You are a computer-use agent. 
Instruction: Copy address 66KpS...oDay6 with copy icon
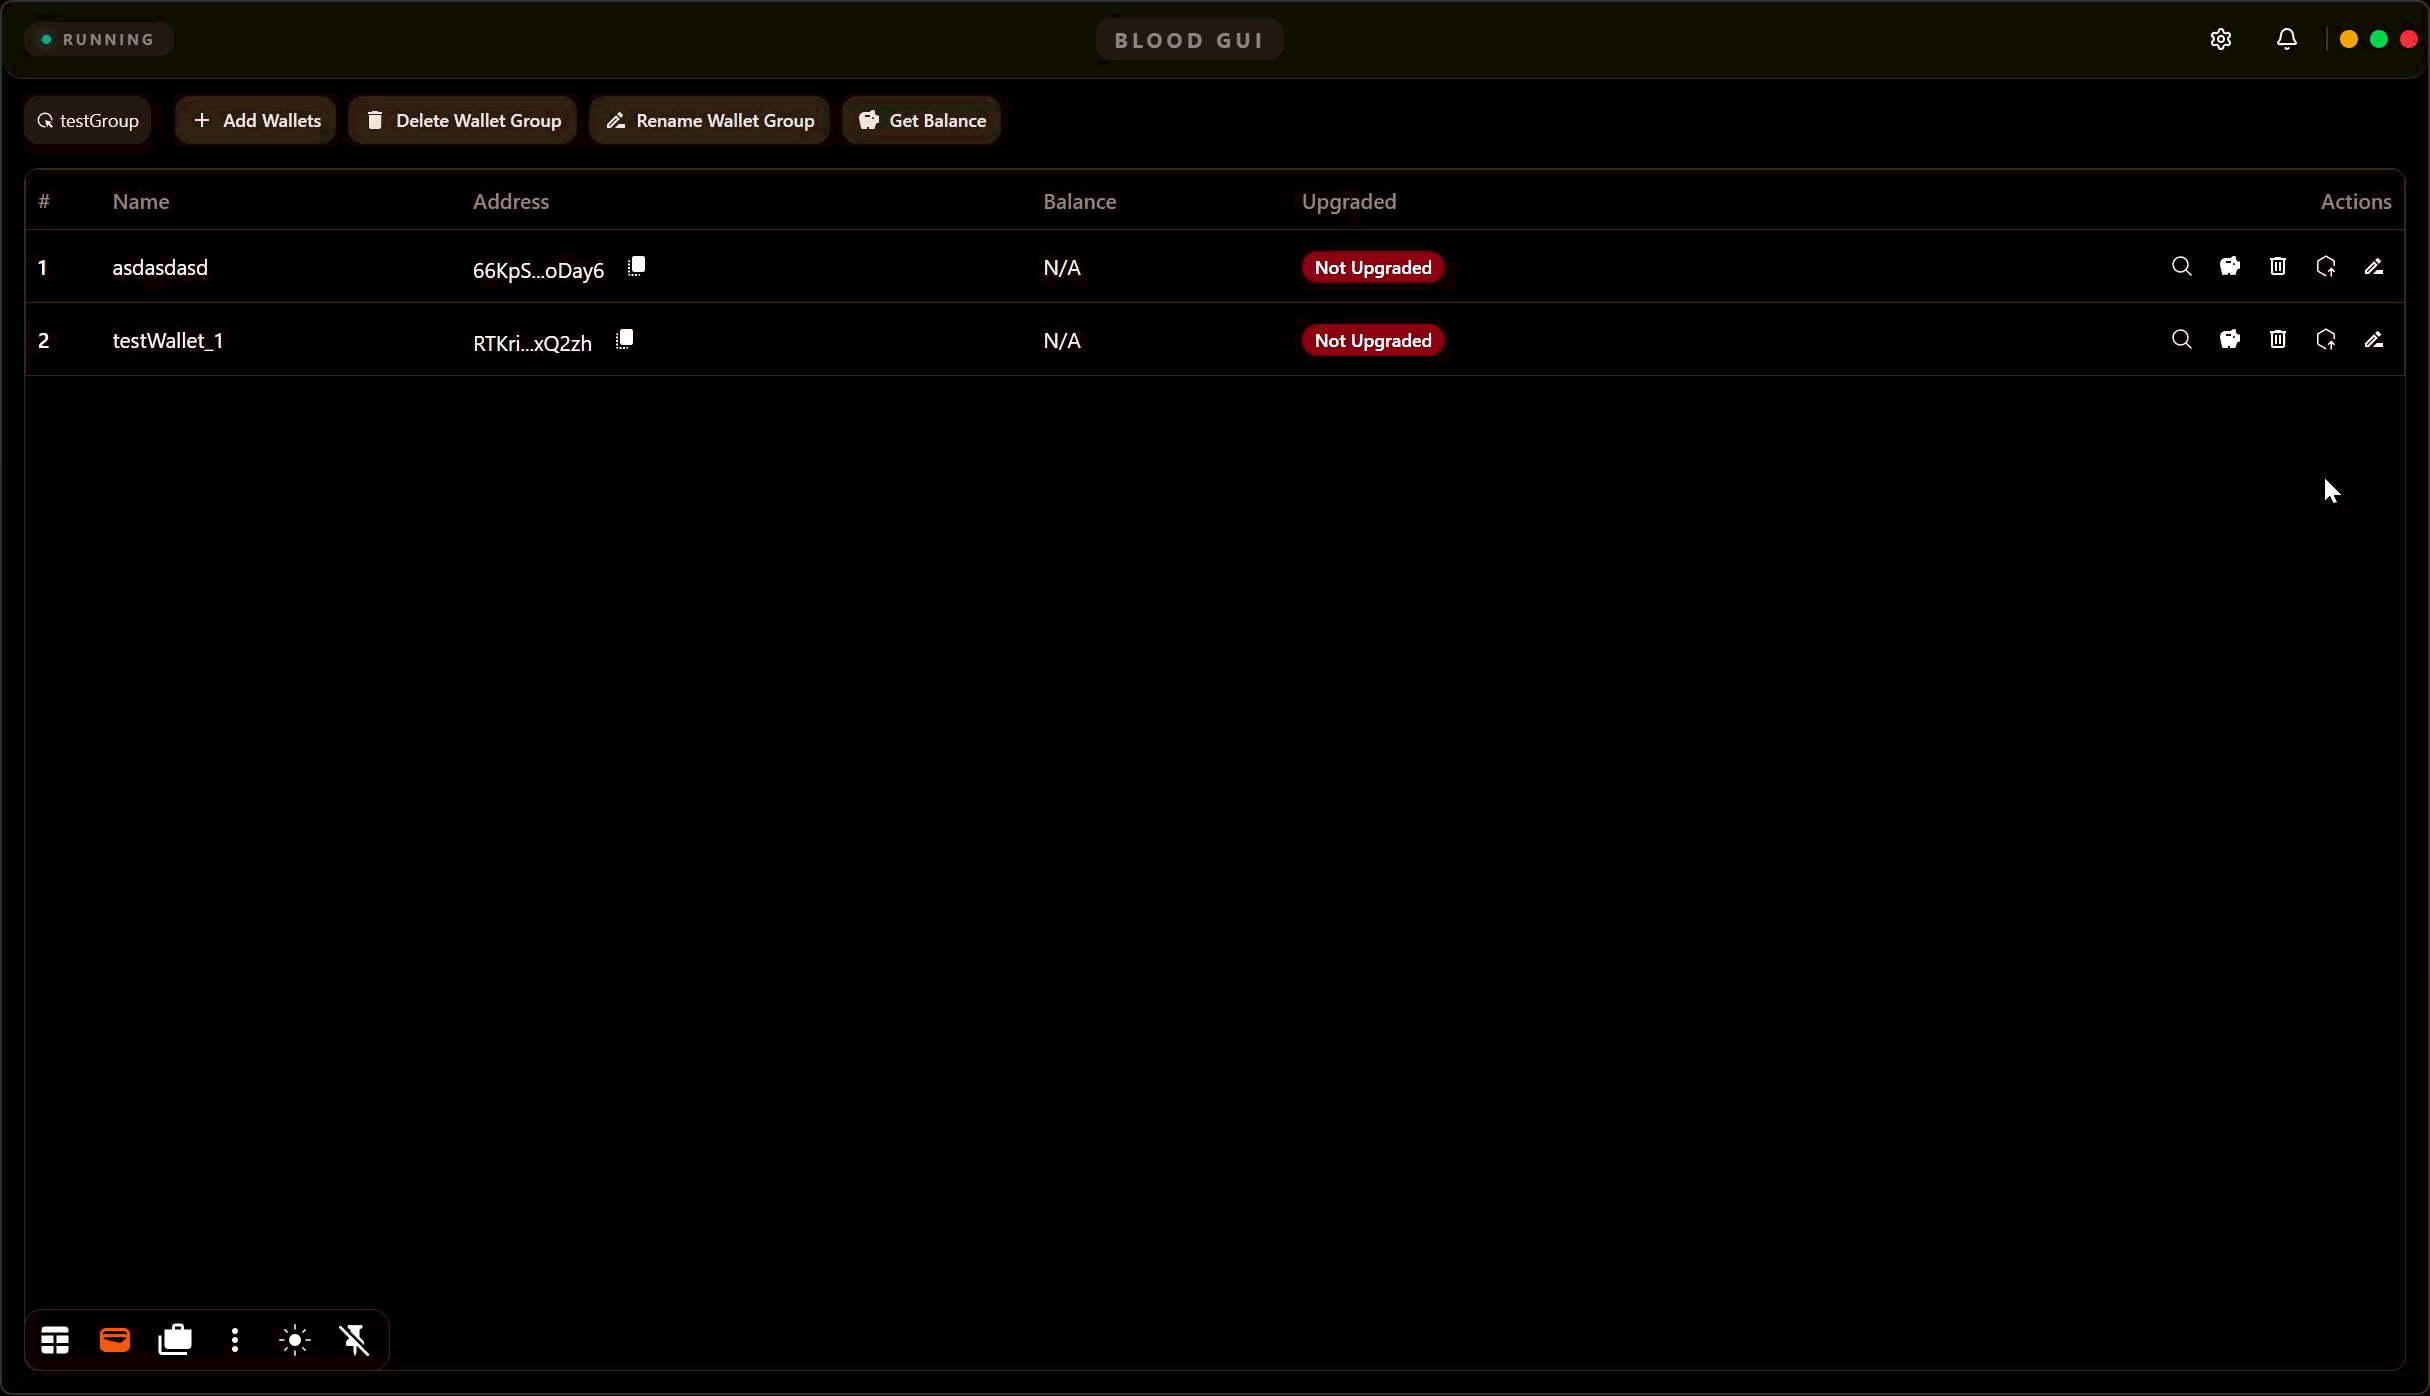[636, 267]
